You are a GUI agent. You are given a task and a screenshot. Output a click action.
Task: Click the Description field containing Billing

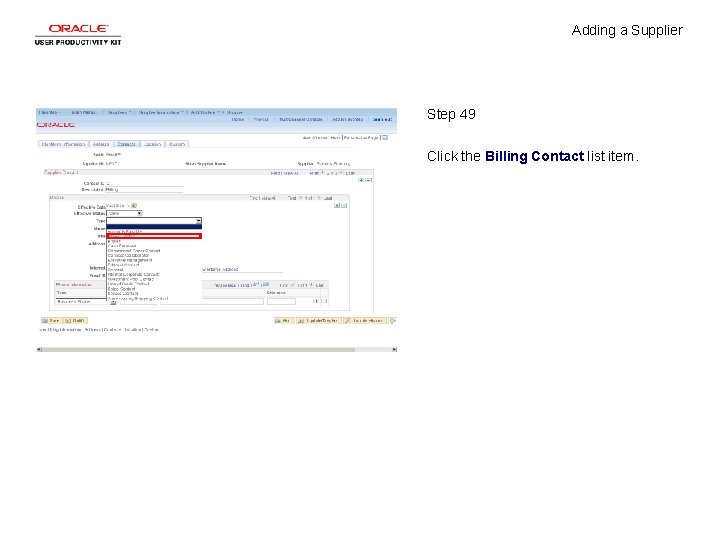tap(144, 190)
